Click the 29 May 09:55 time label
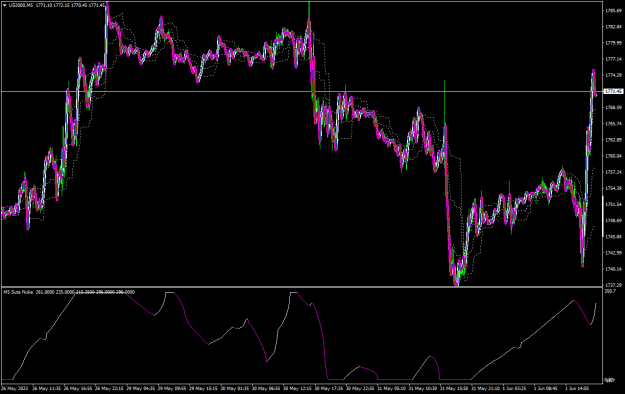 pos(172,388)
